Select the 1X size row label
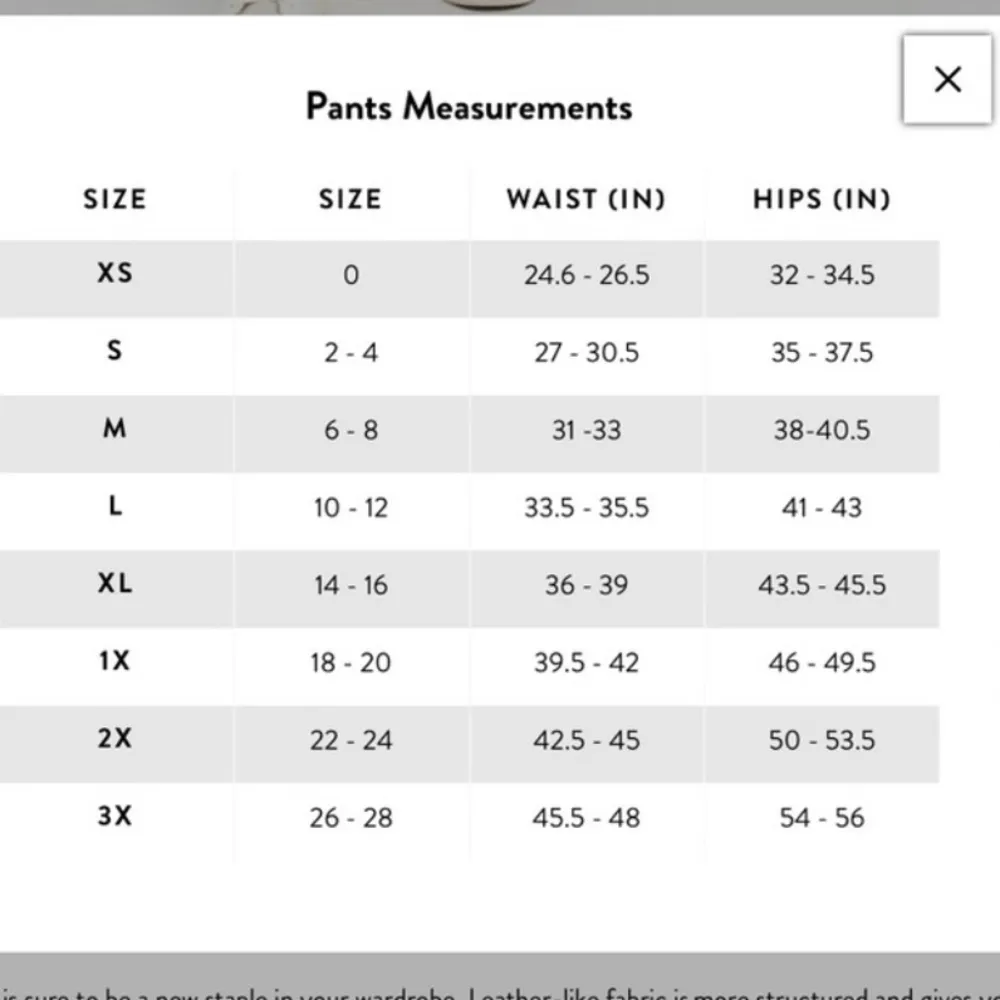The height and width of the screenshot is (1000, 1000). click(x=115, y=661)
